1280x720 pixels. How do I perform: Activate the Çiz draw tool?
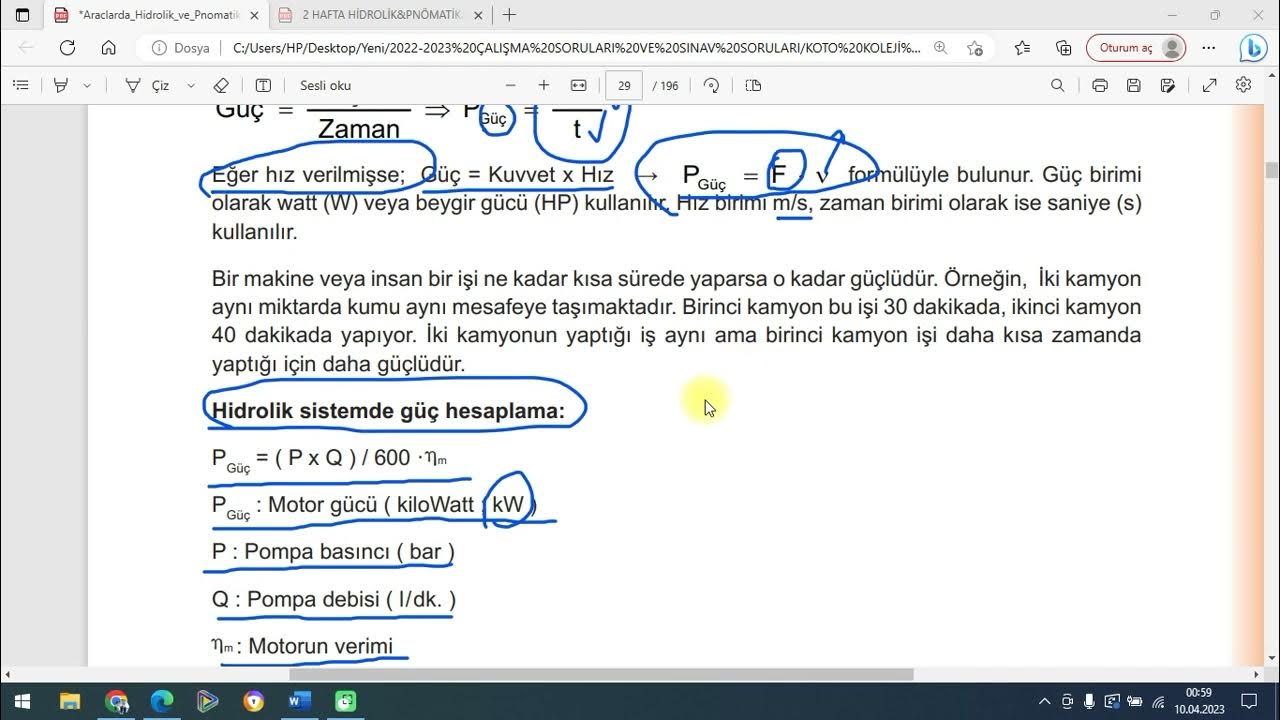point(146,86)
